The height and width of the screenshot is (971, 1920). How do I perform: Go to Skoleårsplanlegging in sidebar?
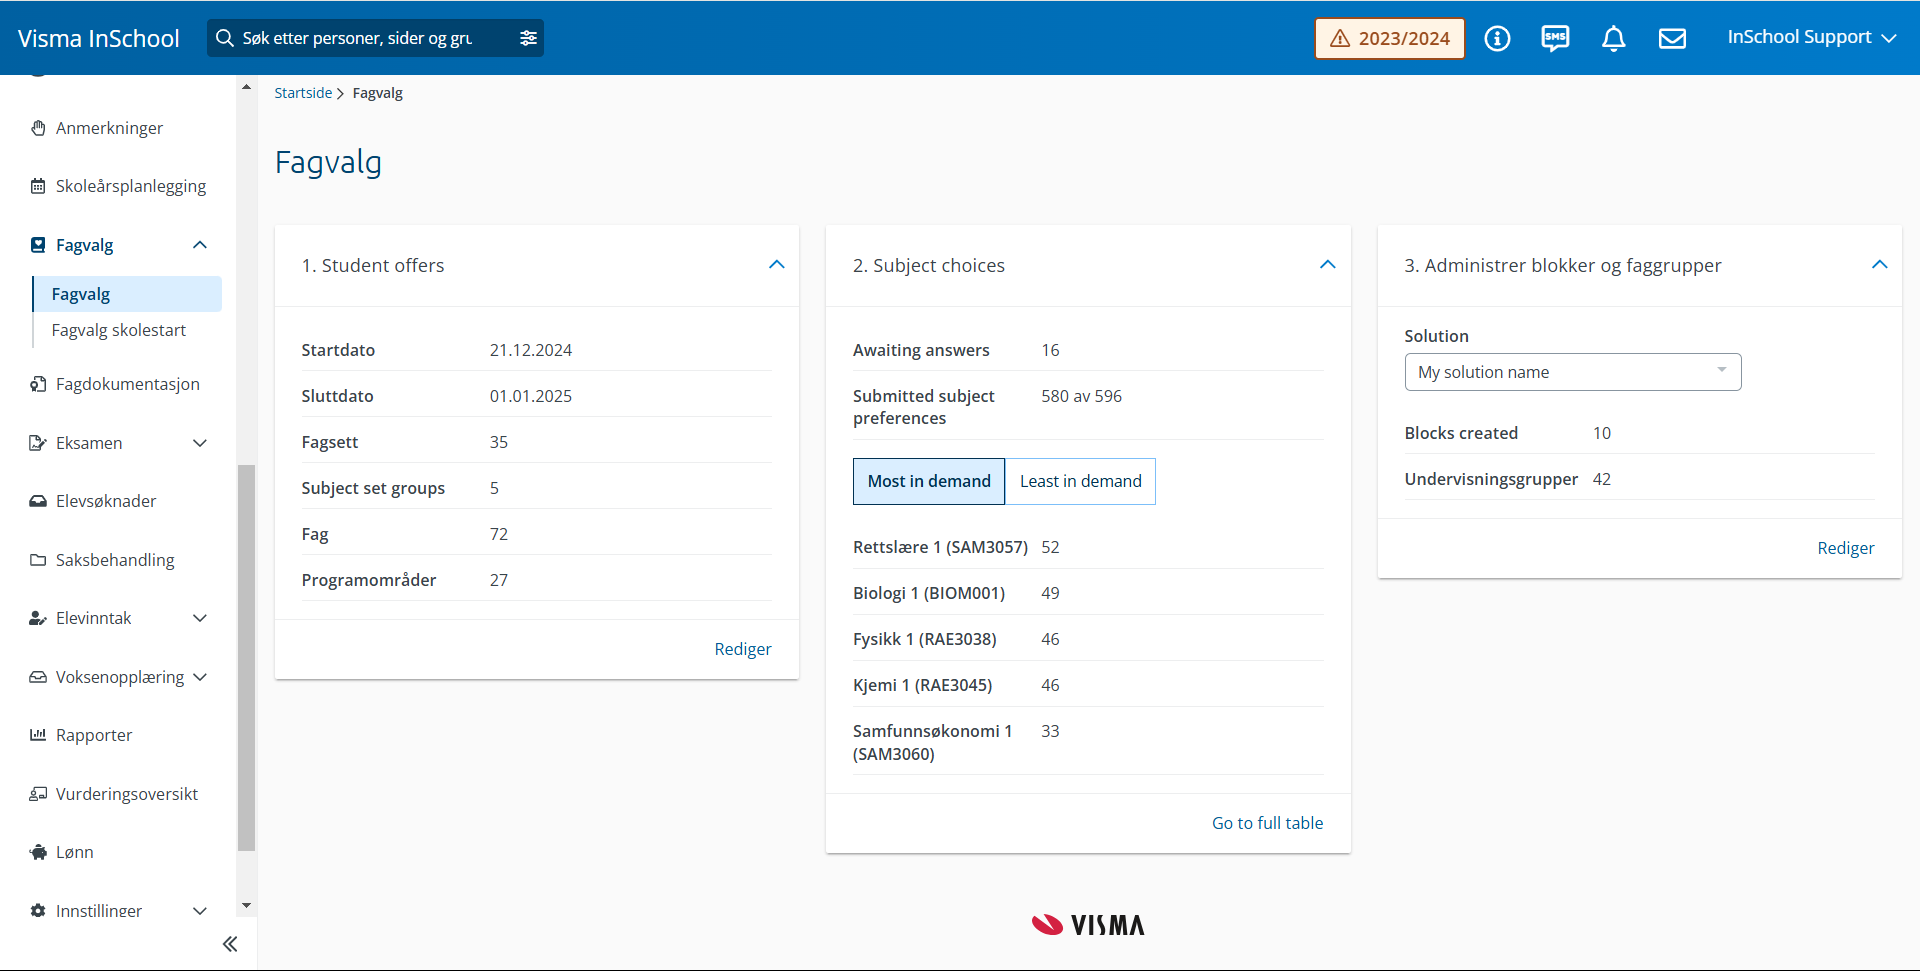[131, 186]
